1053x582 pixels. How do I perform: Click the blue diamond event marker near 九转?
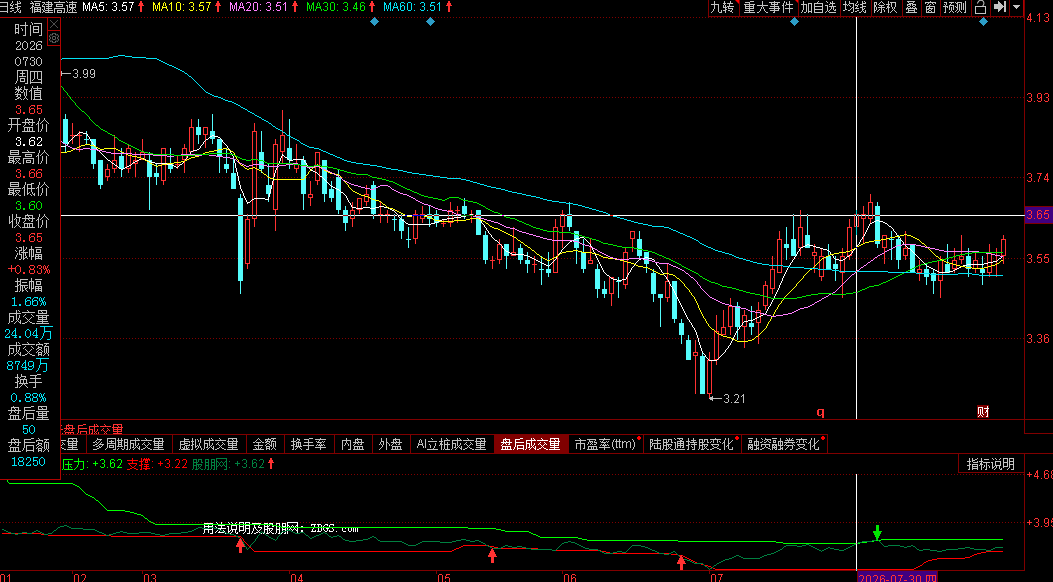point(794,22)
